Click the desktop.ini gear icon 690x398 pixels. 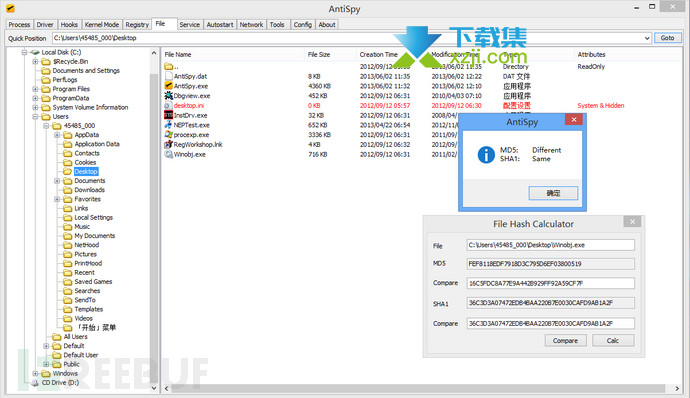[169, 105]
